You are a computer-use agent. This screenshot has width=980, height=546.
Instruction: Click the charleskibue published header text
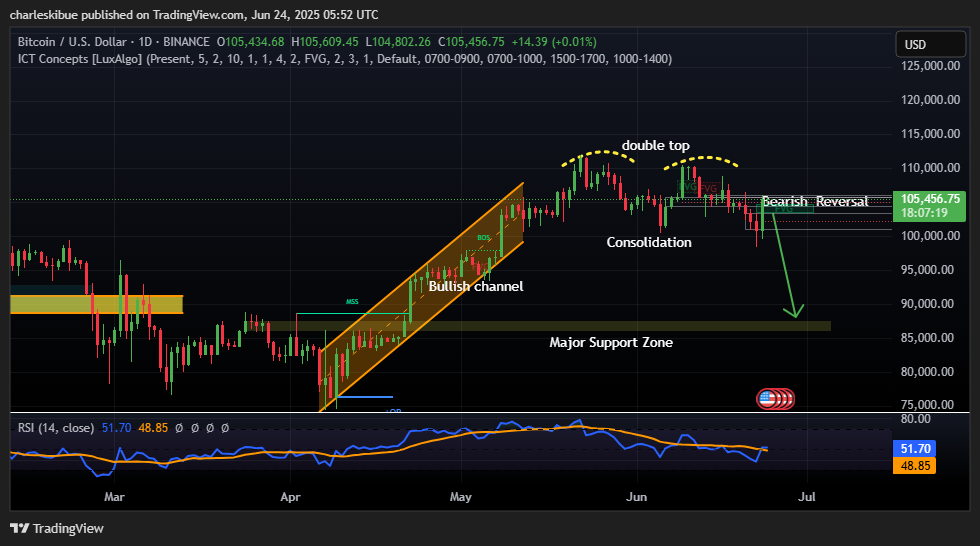click(194, 14)
